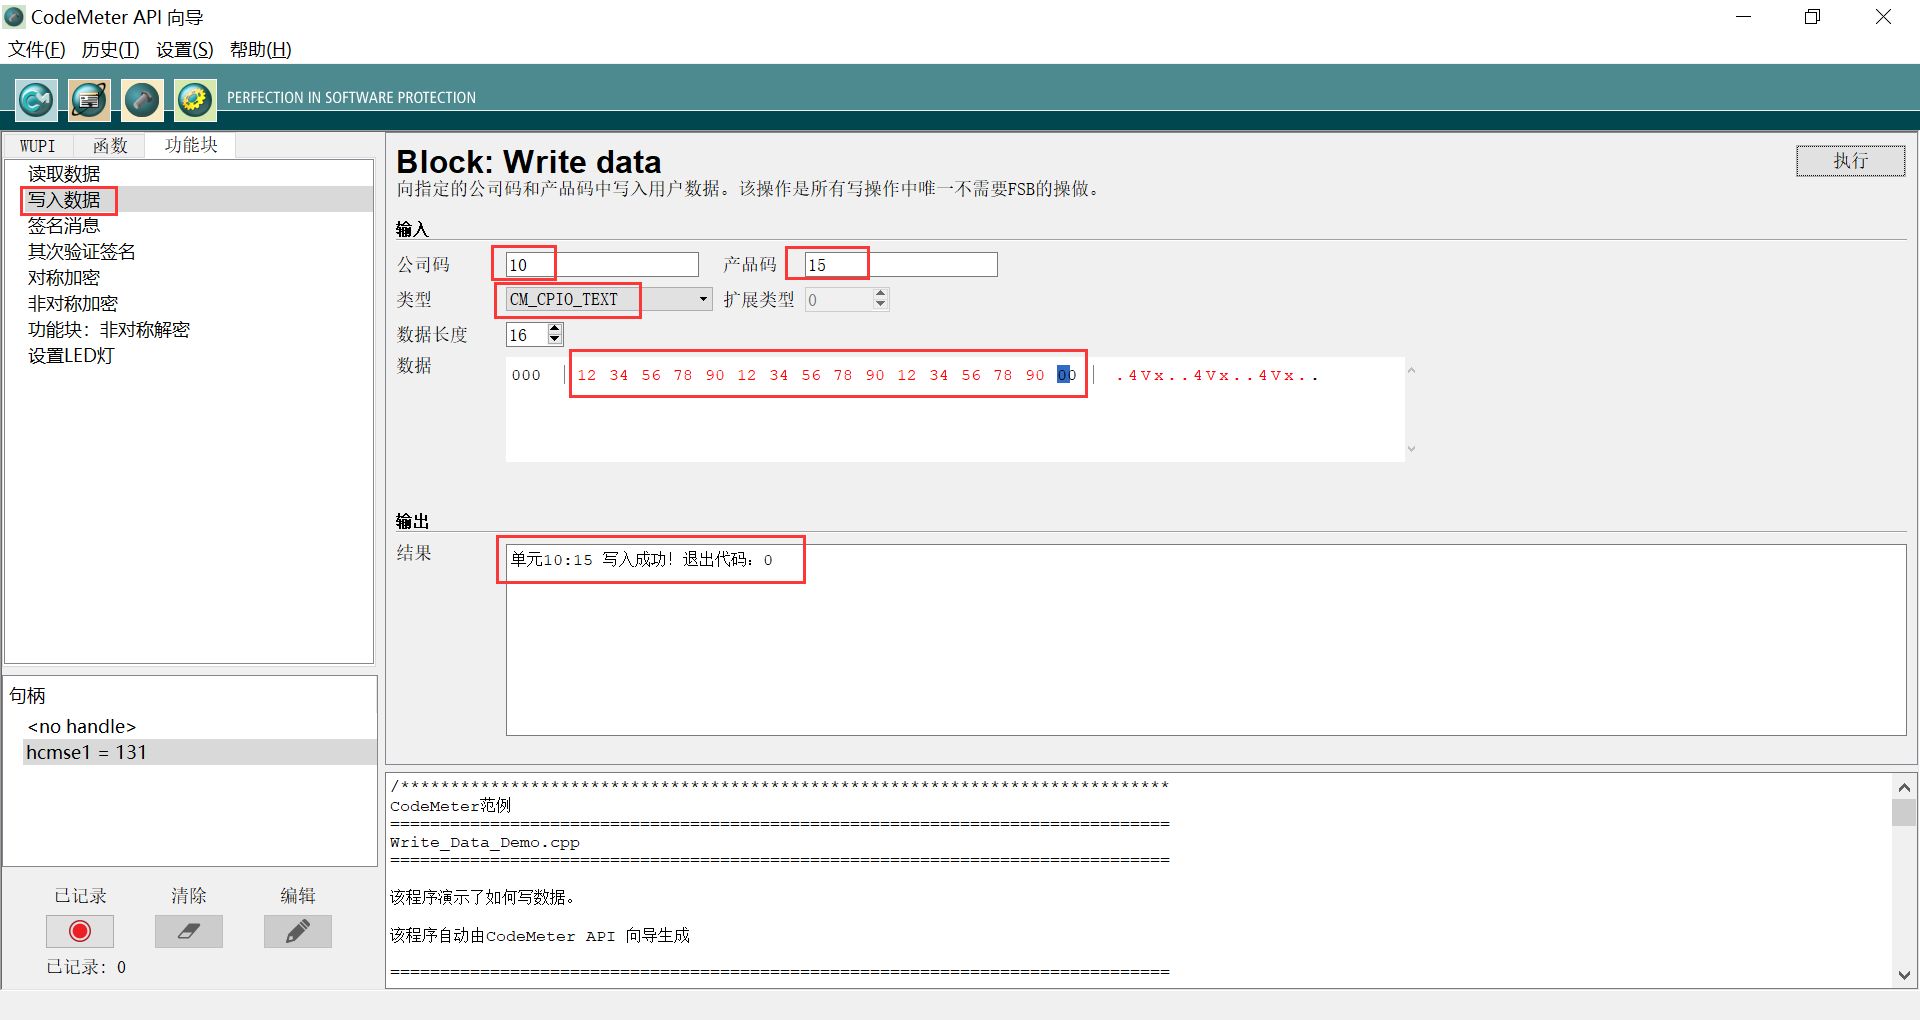Minimize the CodeMeter API window
The width and height of the screenshot is (1920, 1020).
coord(1743,17)
